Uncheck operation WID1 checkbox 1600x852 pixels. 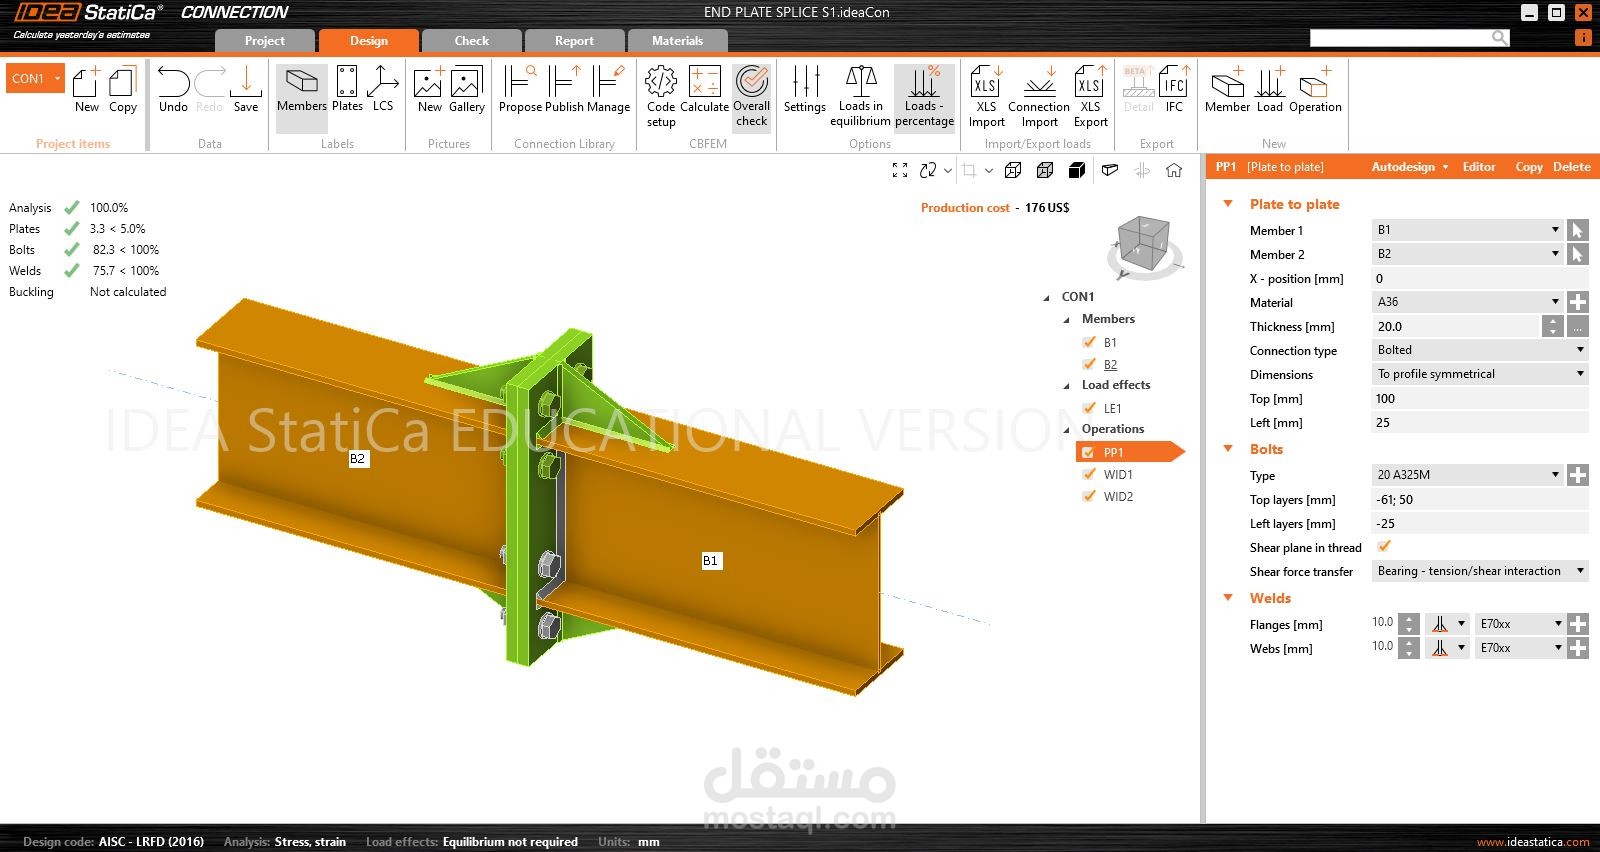tap(1089, 474)
